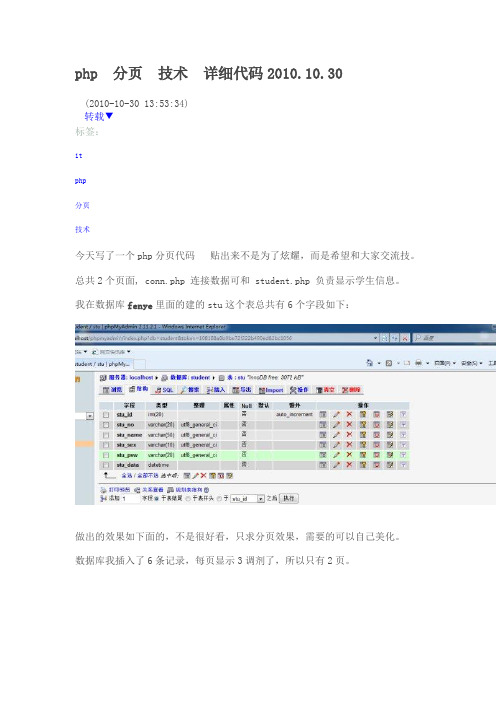496x702 pixels.
Task: Click the fulltext icon in stu_date row
Action: point(403,465)
